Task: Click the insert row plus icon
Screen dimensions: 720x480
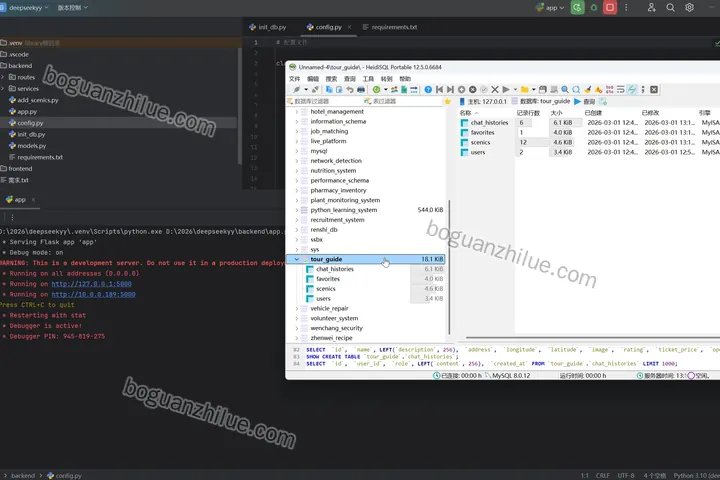Action: 461,90
